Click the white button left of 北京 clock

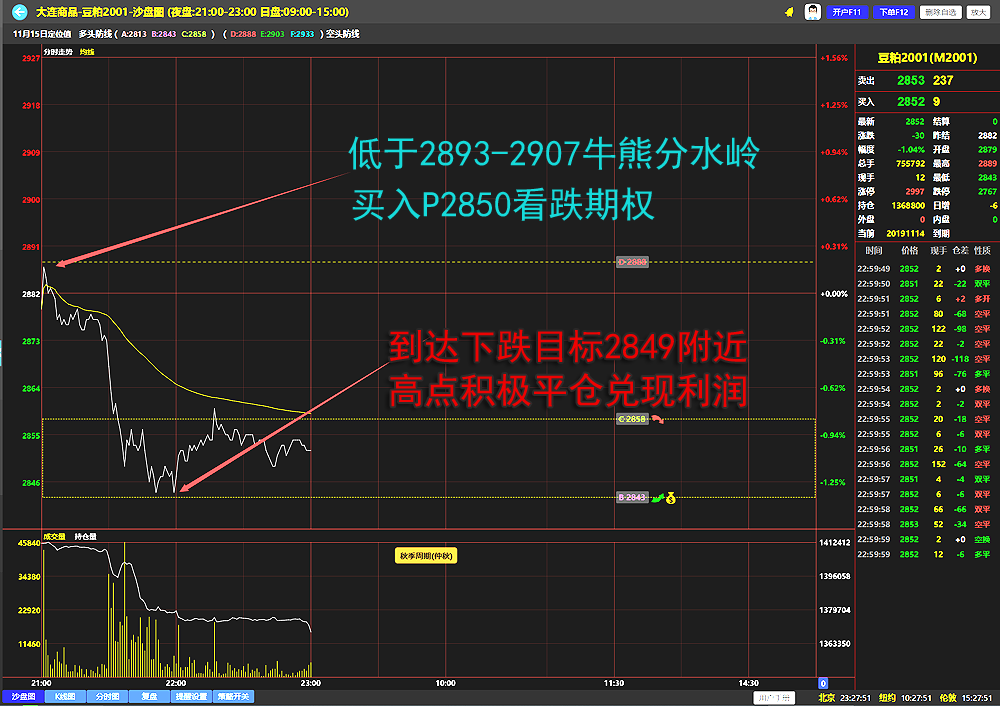(774, 697)
